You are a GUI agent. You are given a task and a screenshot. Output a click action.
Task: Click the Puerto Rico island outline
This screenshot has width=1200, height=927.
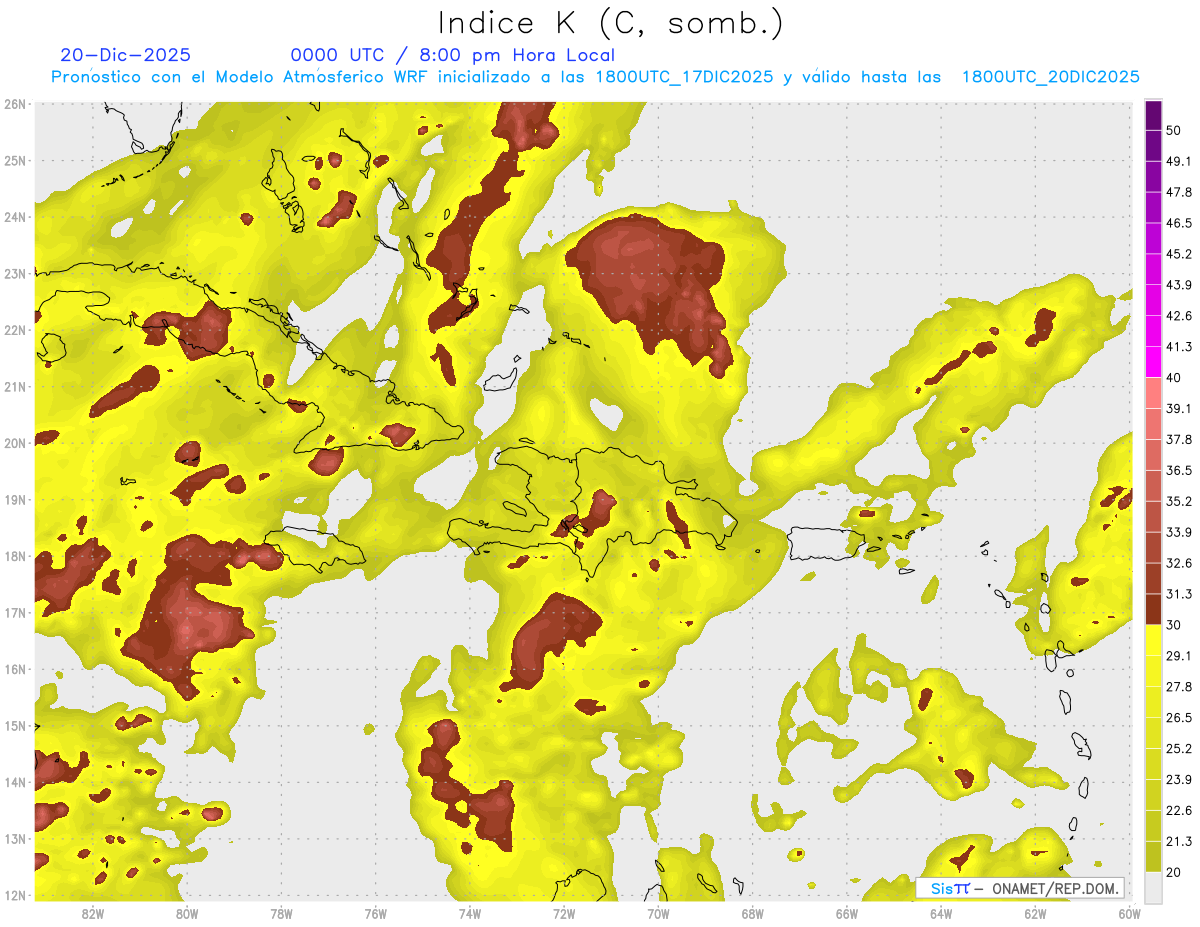[825, 543]
